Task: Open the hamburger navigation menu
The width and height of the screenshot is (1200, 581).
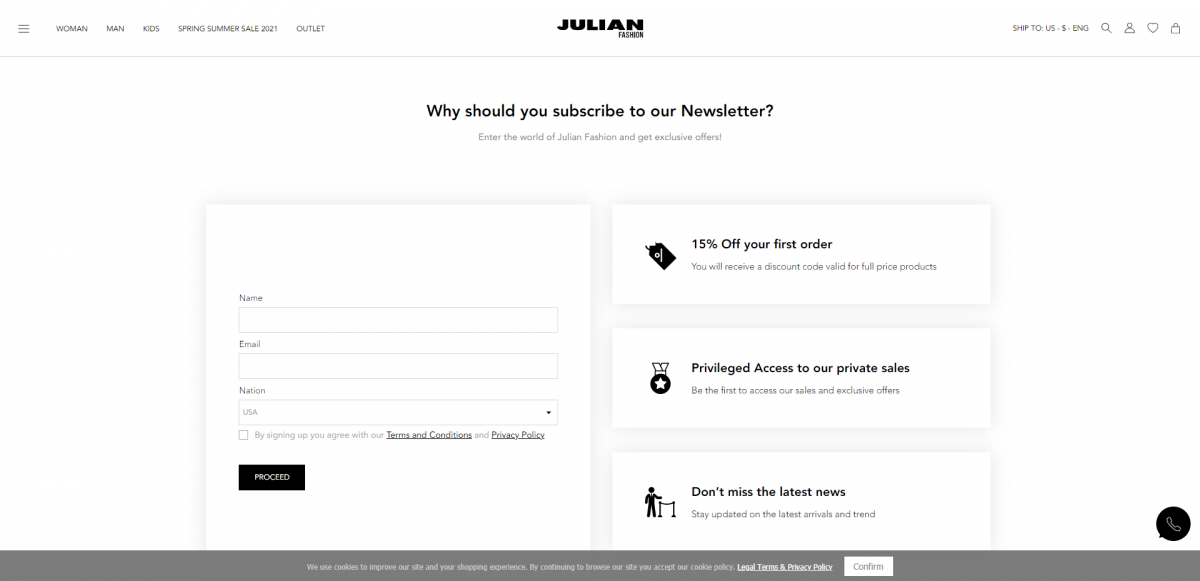Action: pyautogui.click(x=24, y=28)
